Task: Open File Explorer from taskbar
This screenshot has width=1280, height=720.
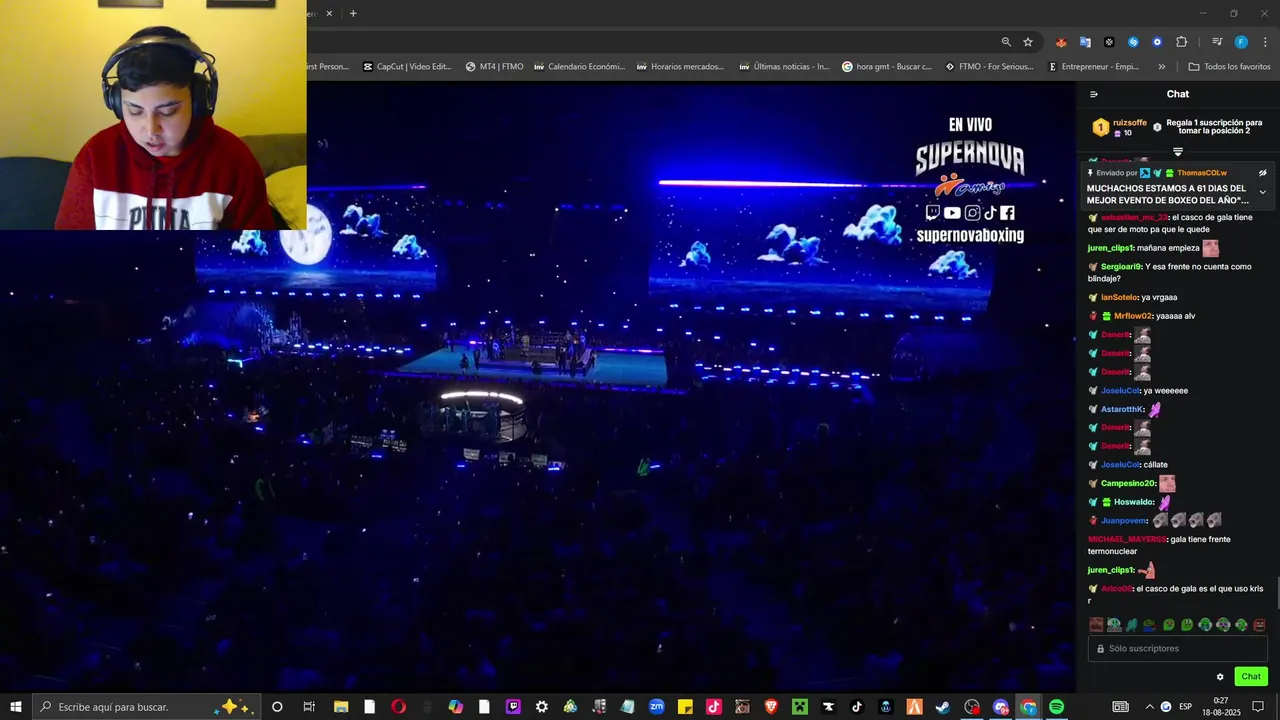Action: click(x=340, y=707)
